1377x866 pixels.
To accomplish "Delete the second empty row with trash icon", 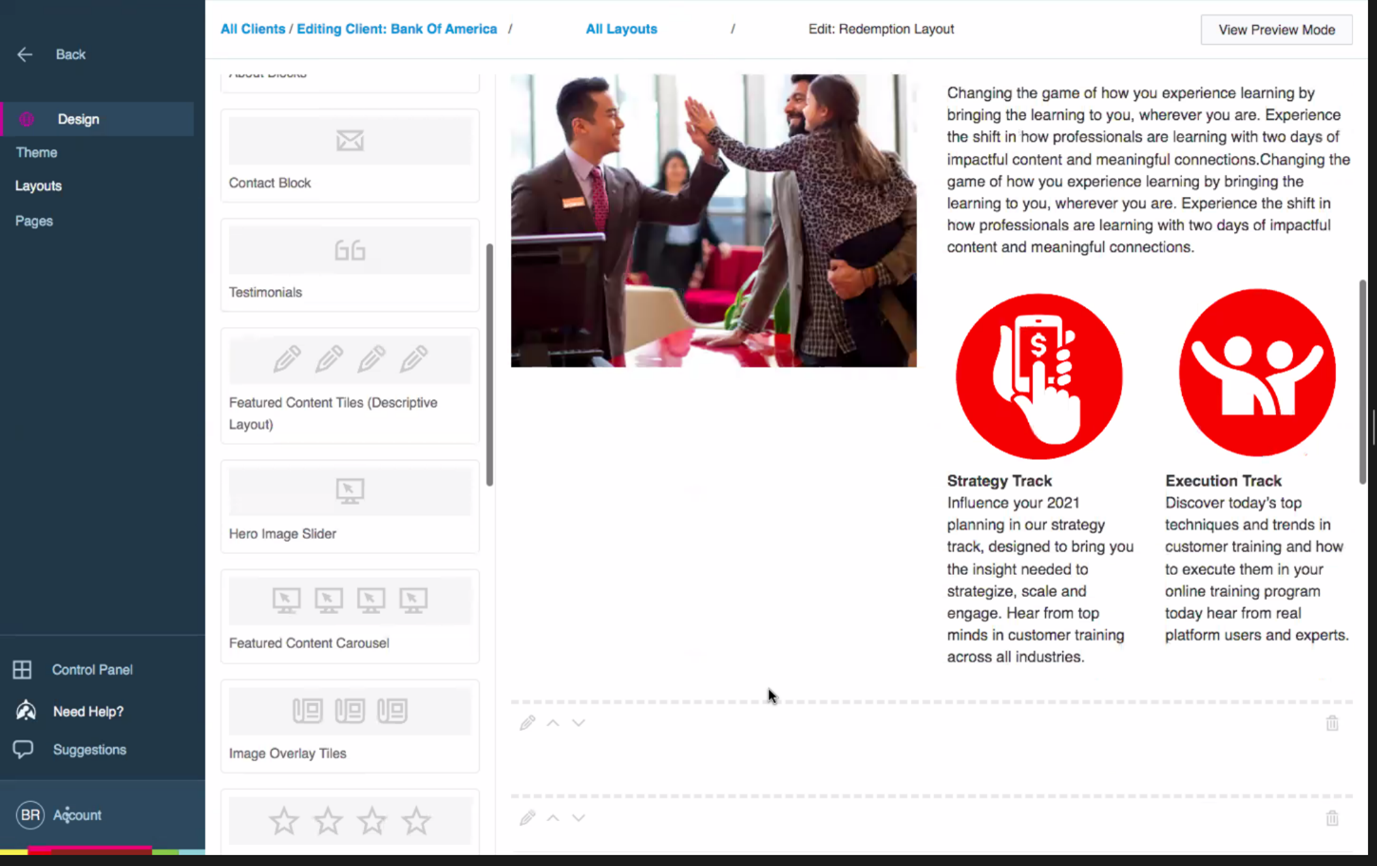I will coord(1332,818).
